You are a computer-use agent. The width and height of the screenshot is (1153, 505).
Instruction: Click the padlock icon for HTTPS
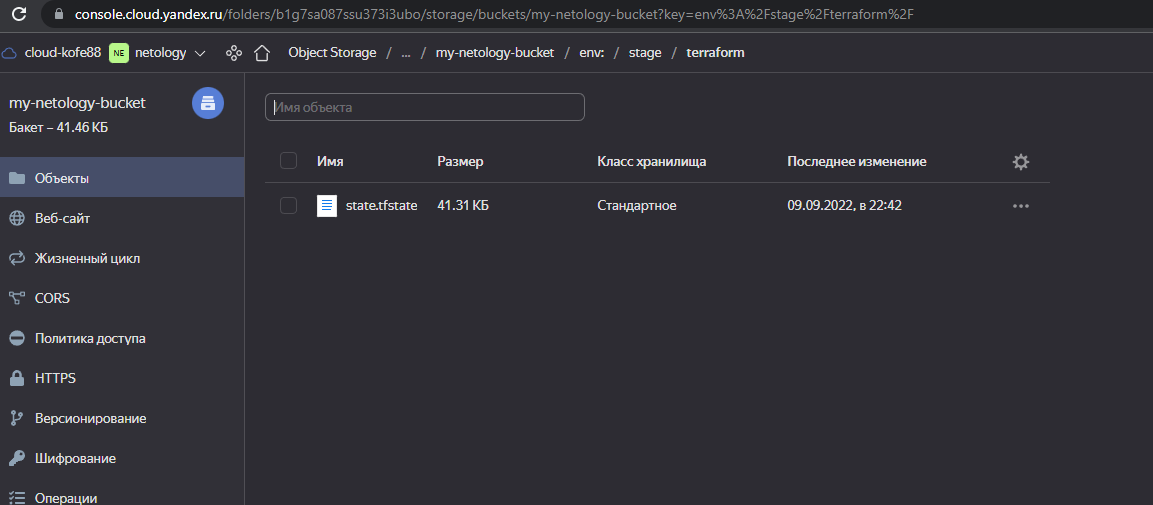pos(17,379)
